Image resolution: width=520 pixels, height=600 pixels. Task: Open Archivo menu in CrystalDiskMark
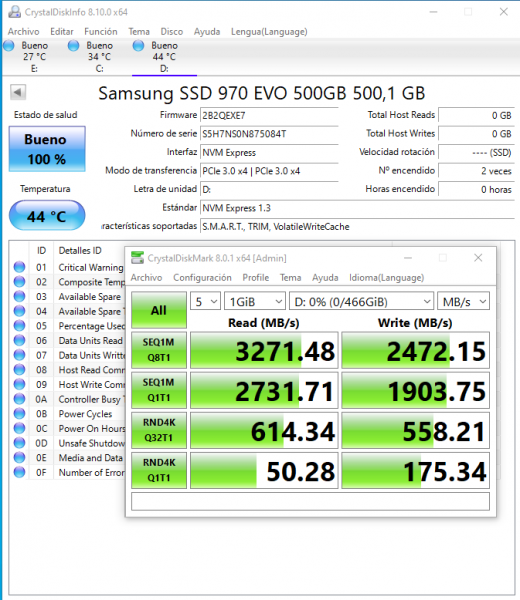146,277
